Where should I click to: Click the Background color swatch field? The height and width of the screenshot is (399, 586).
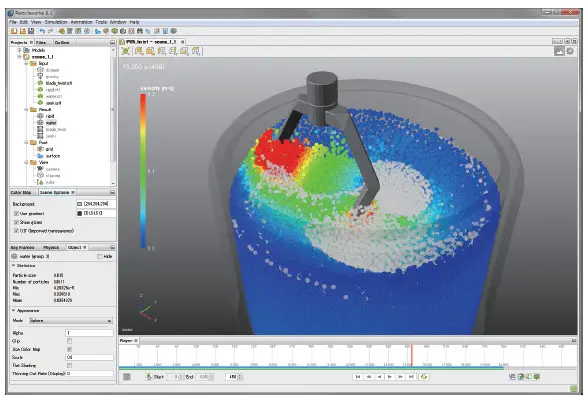tap(96, 204)
